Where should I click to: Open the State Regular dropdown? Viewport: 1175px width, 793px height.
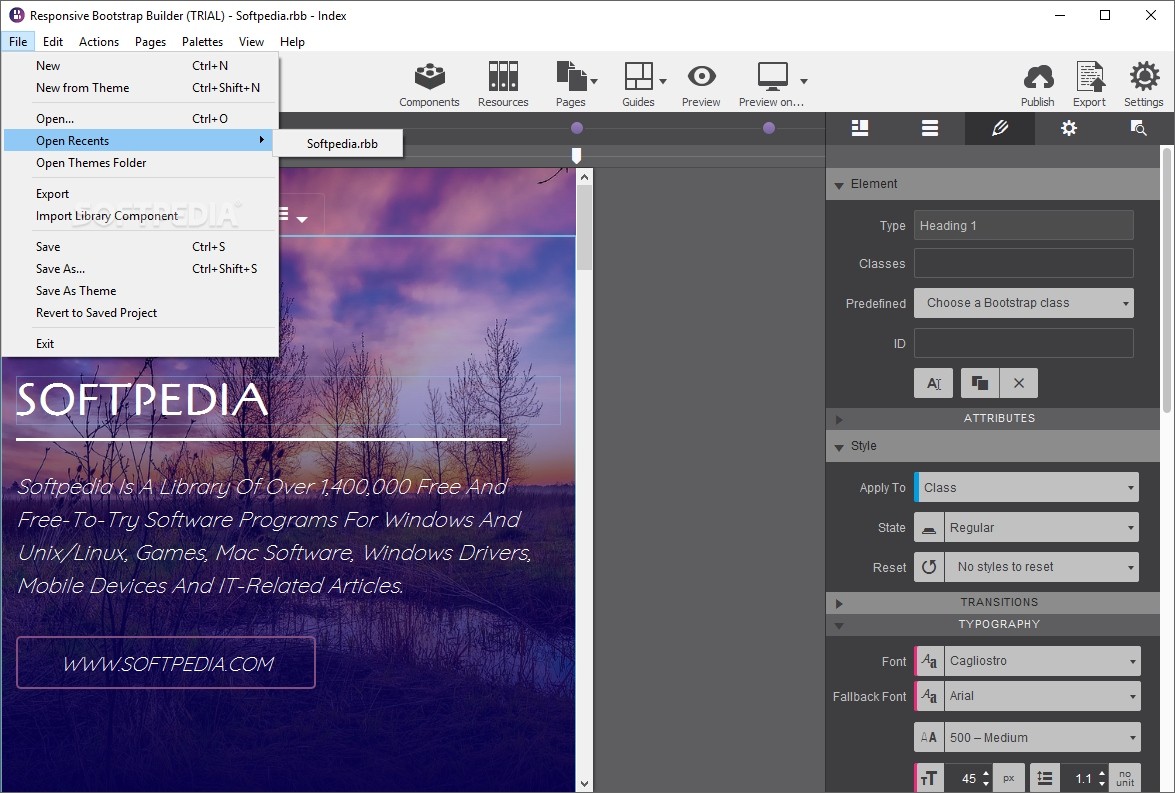point(1042,527)
